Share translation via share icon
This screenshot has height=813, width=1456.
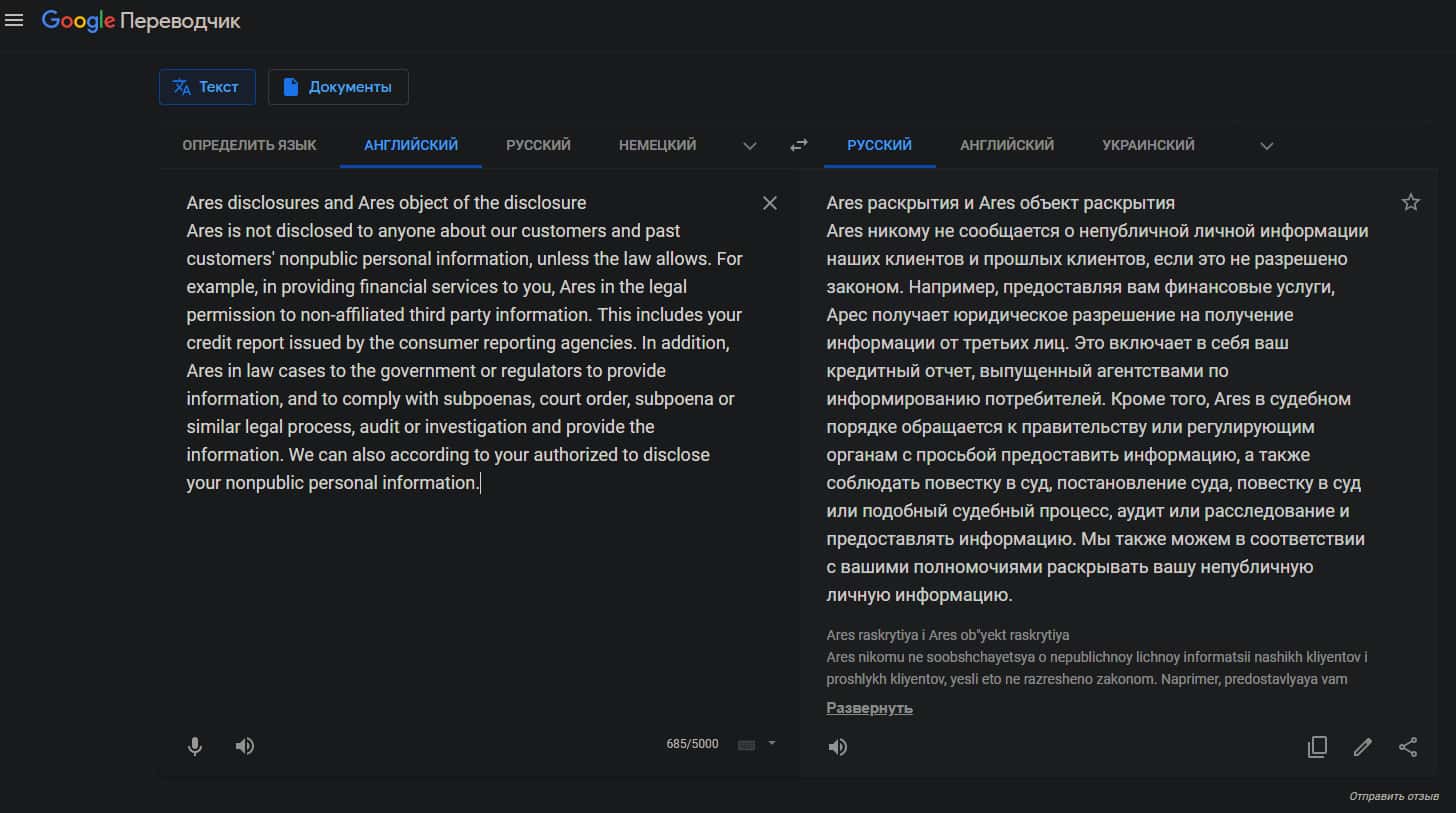coord(1408,747)
